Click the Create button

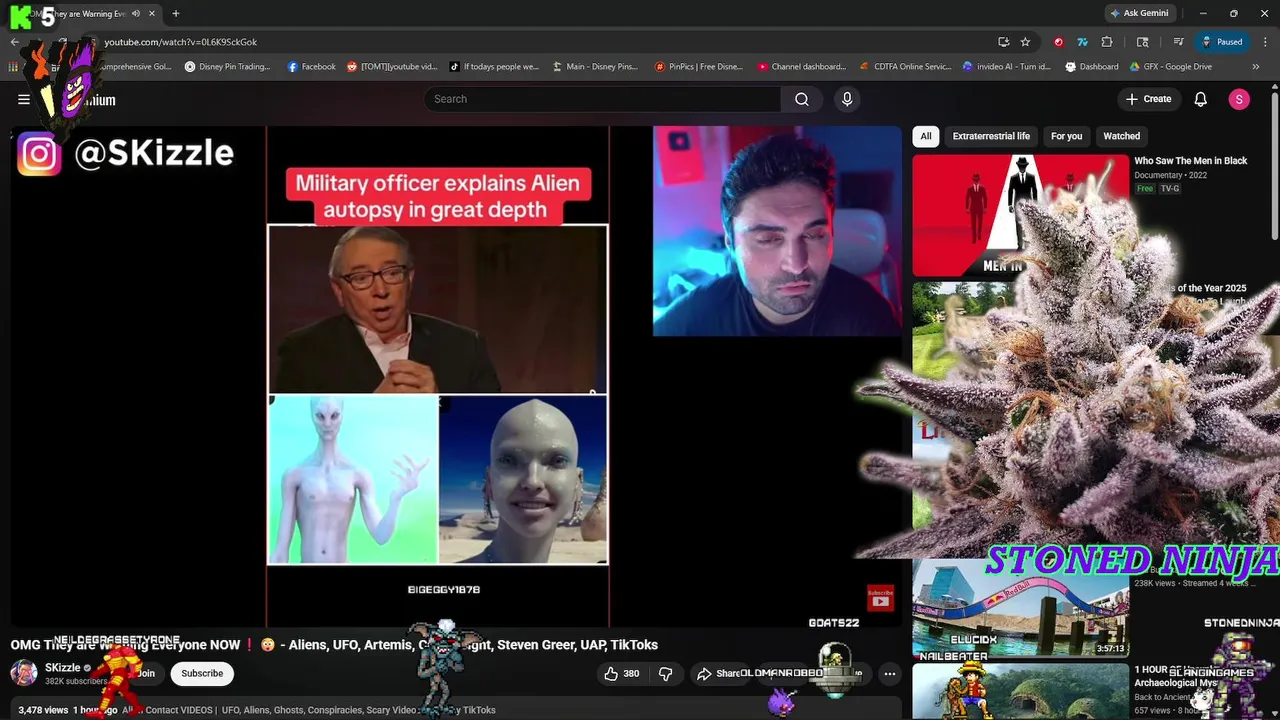tap(1148, 99)
